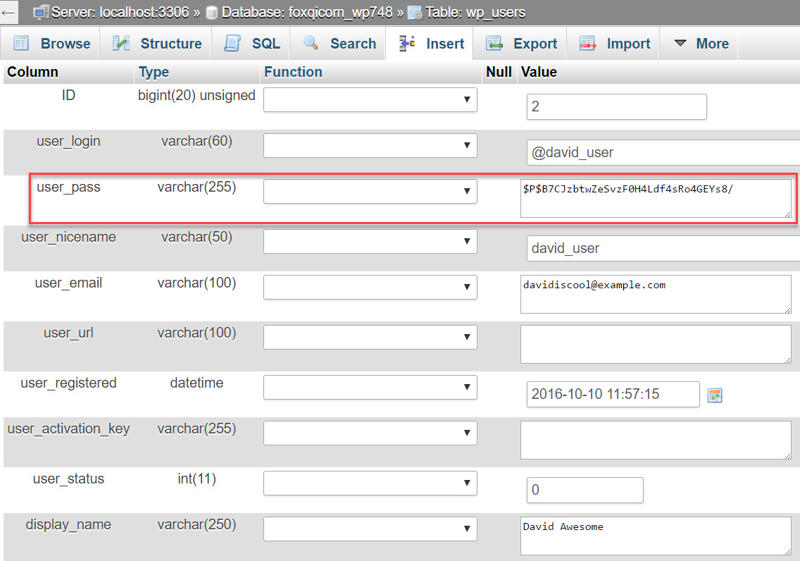The width and height of the screenshot is (800, 561).
Task: Click the datetime type label
Action: click(x=196, y=383)
